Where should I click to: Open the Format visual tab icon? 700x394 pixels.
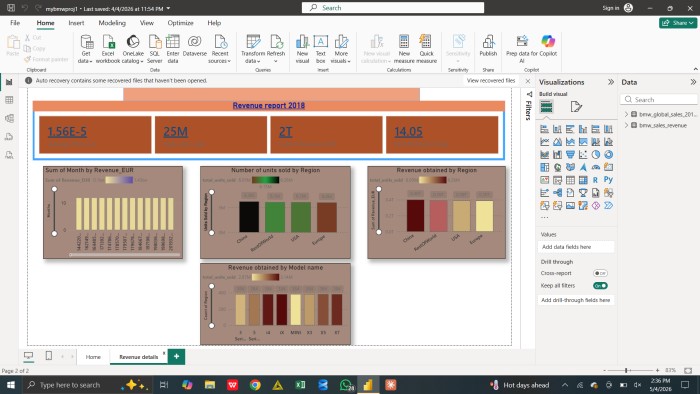click(576, 107)
